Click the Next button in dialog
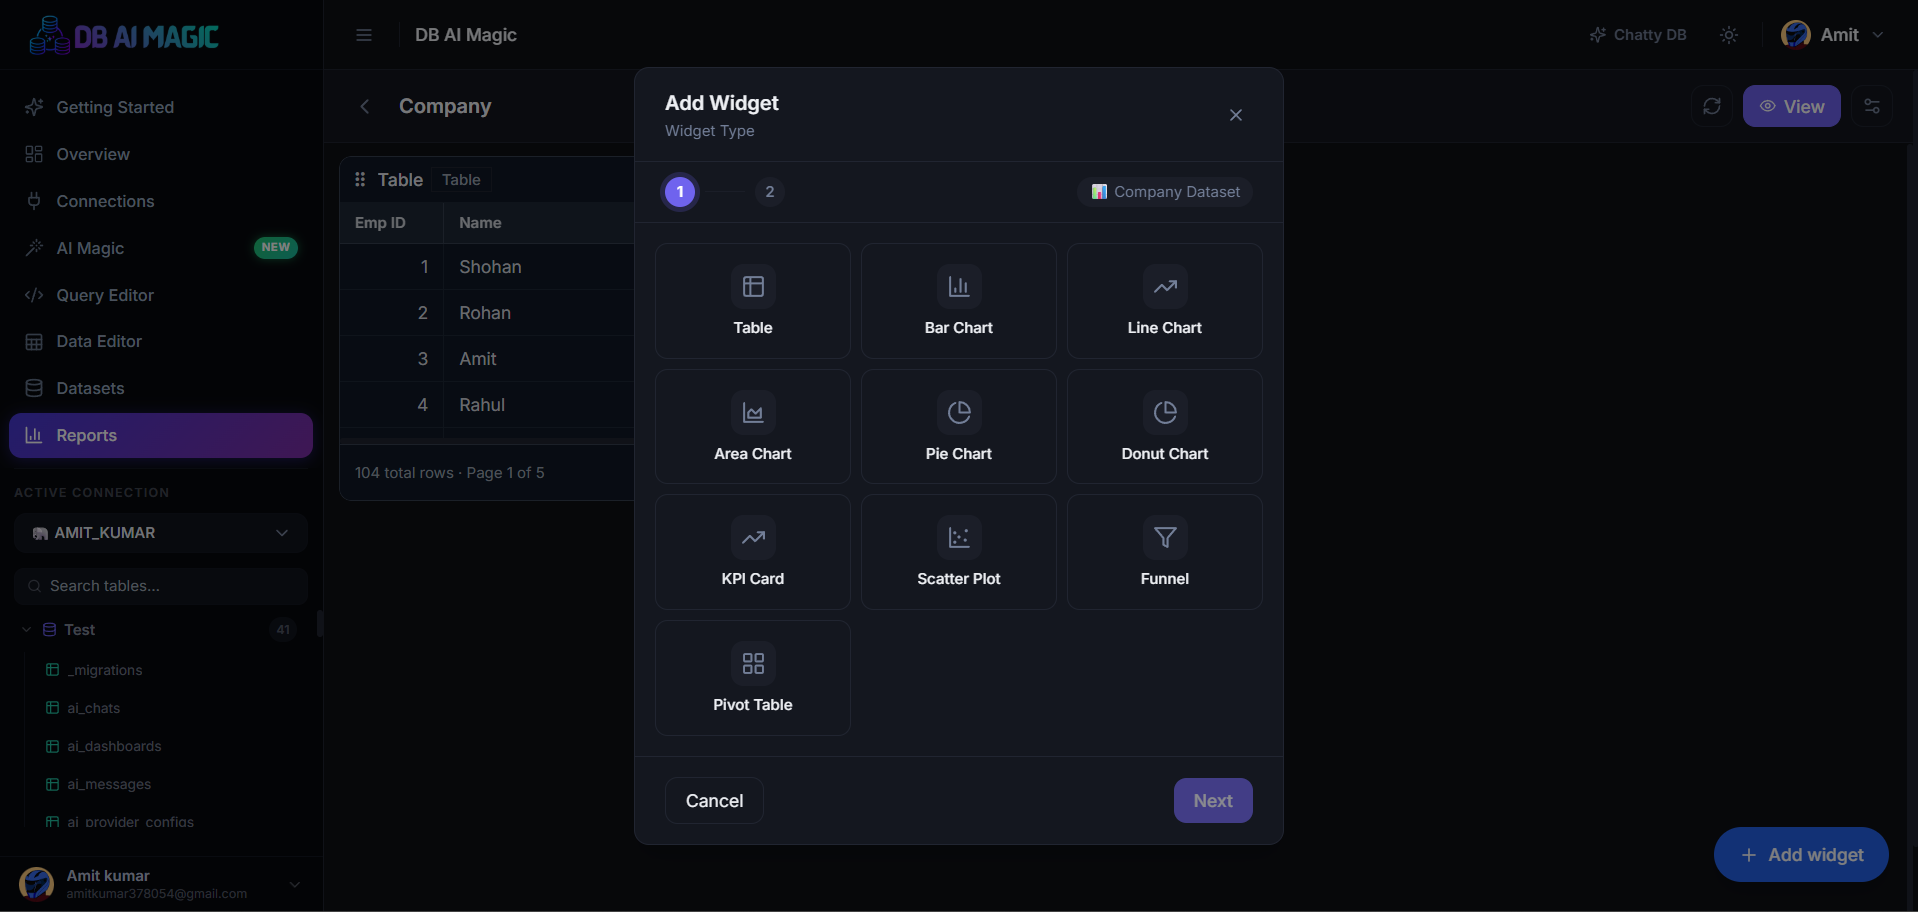1918x912 pixels. click(1213, 801)
